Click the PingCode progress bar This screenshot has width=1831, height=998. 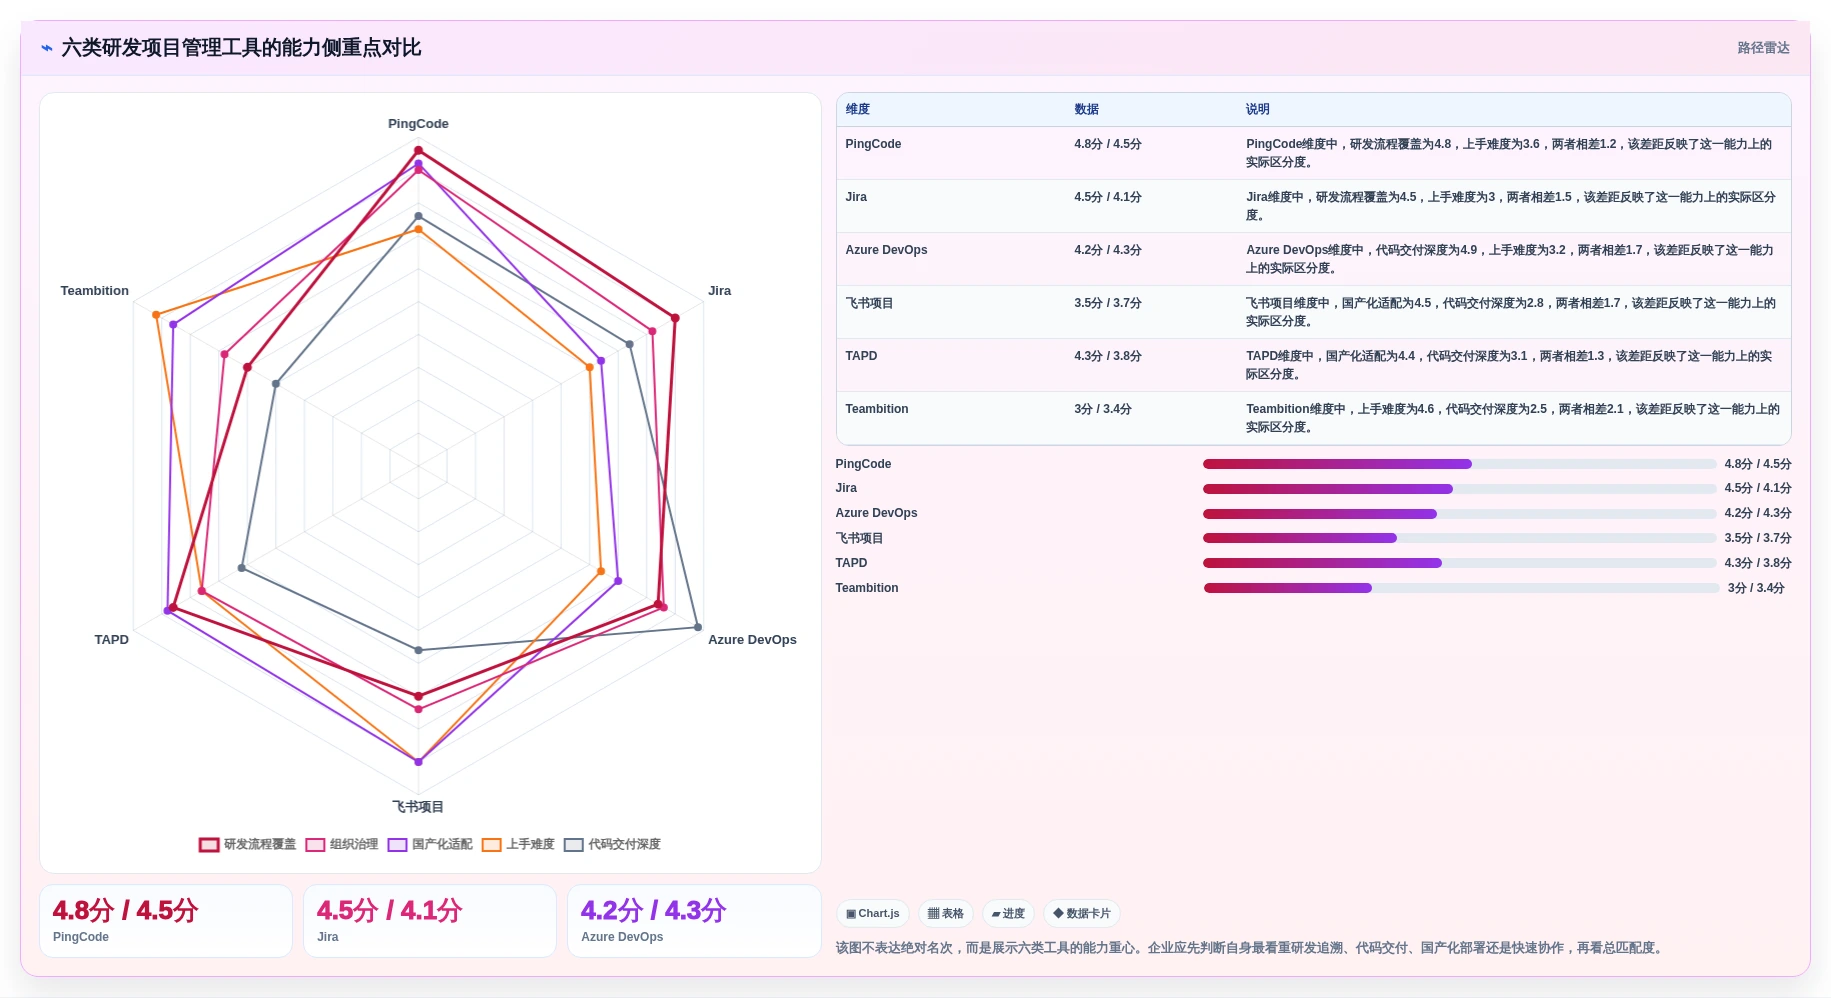click(x=1459, y=464)
